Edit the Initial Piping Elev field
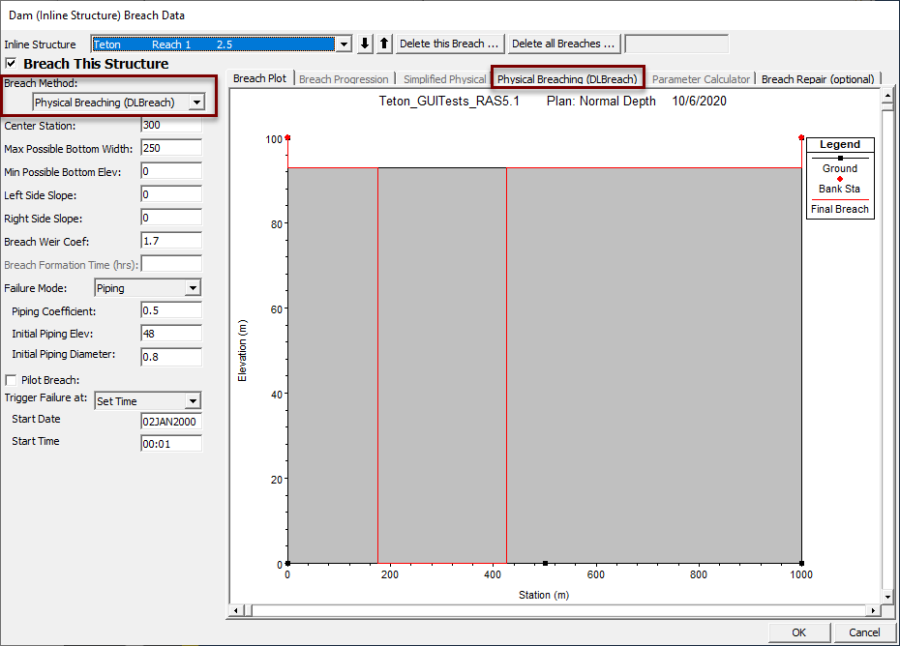The image size is (900, 646). [169, 334]
